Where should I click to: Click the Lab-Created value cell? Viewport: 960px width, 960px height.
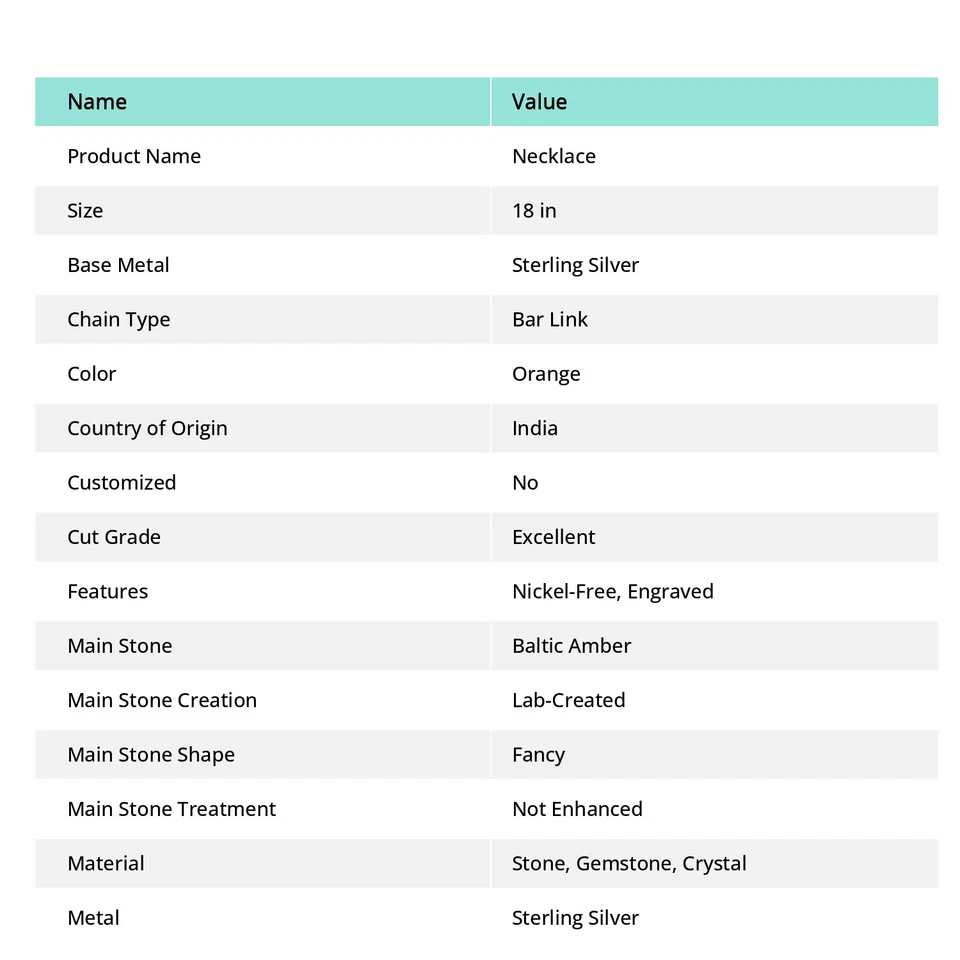568,700
